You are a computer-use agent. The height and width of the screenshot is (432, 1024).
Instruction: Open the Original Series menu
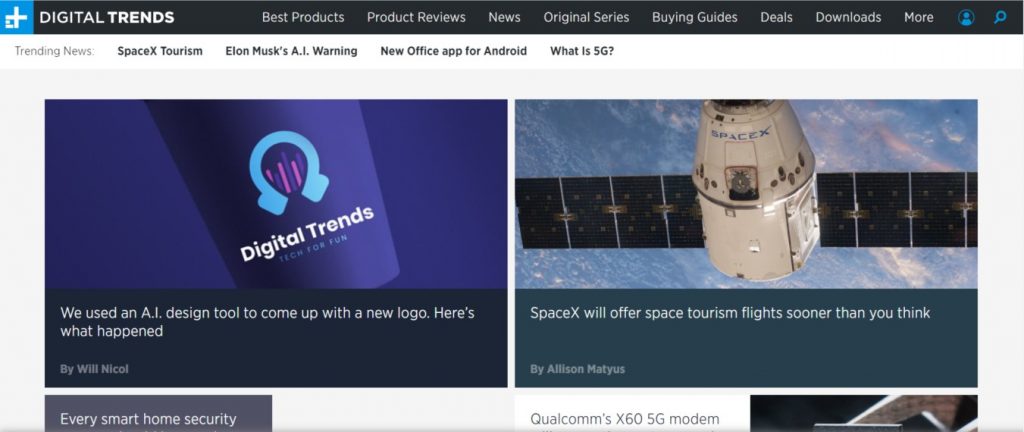586,18
